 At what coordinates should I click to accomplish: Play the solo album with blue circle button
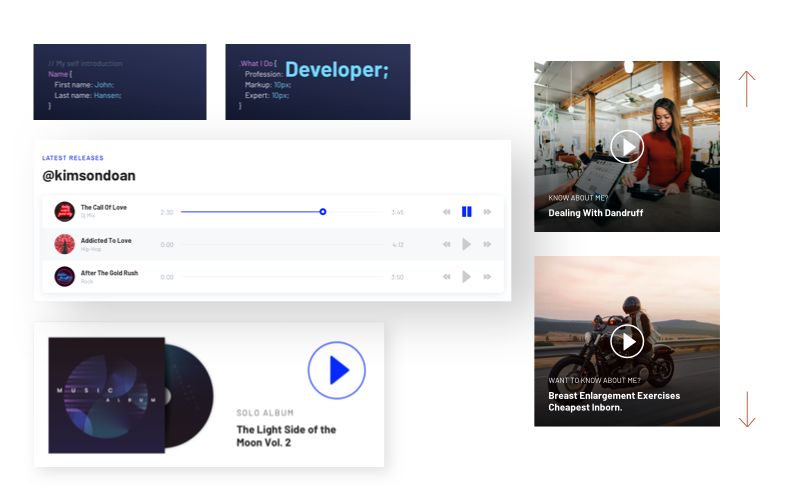(x=336, y=370)
